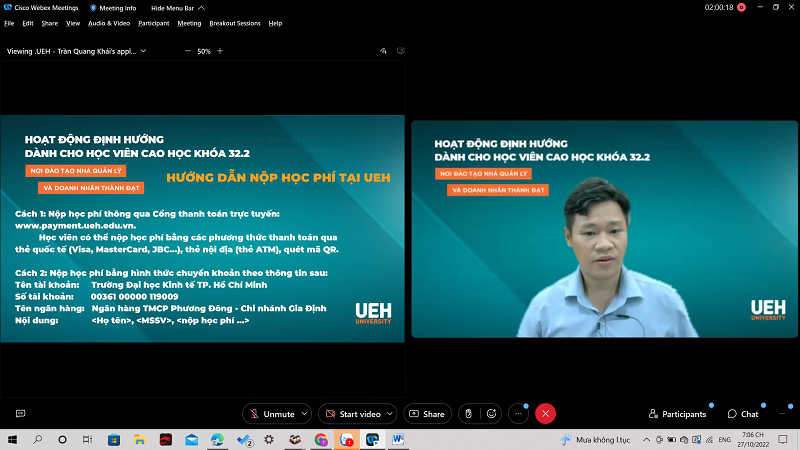This screenshot has width=800, height=450.
Task: Open the Meeting menu
Action: pos(189,23)
